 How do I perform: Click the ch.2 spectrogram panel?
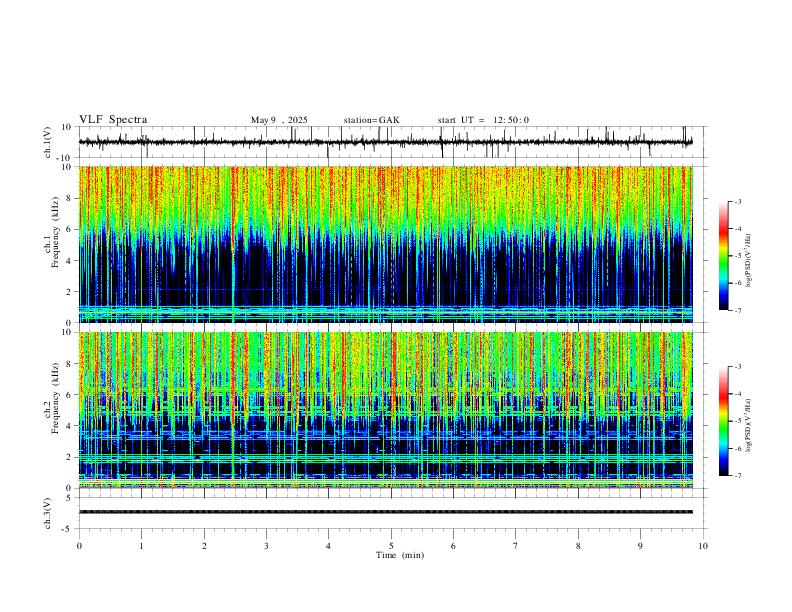(x=385, y=410)
